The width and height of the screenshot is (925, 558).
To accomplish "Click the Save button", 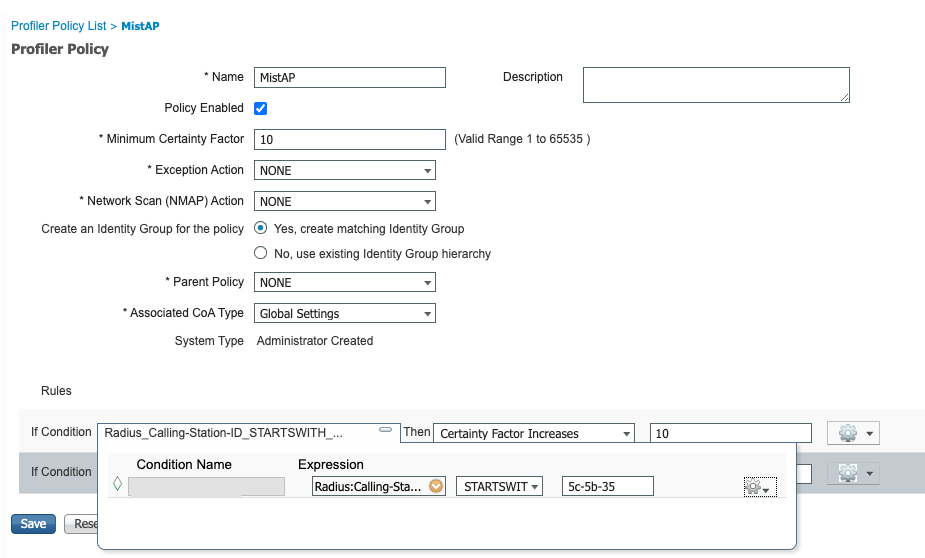I will pos(33,524).
